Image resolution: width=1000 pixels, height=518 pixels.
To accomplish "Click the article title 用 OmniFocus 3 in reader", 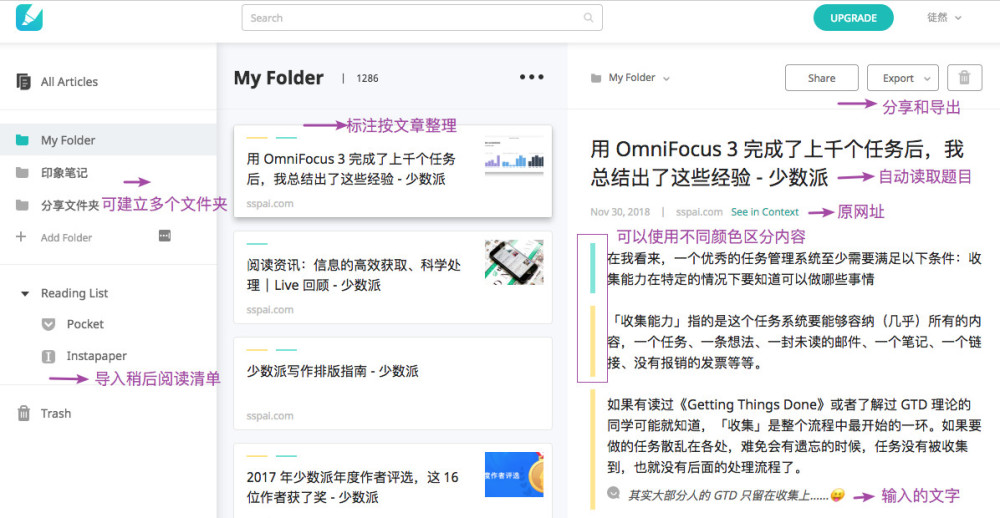I will (777, 163).
